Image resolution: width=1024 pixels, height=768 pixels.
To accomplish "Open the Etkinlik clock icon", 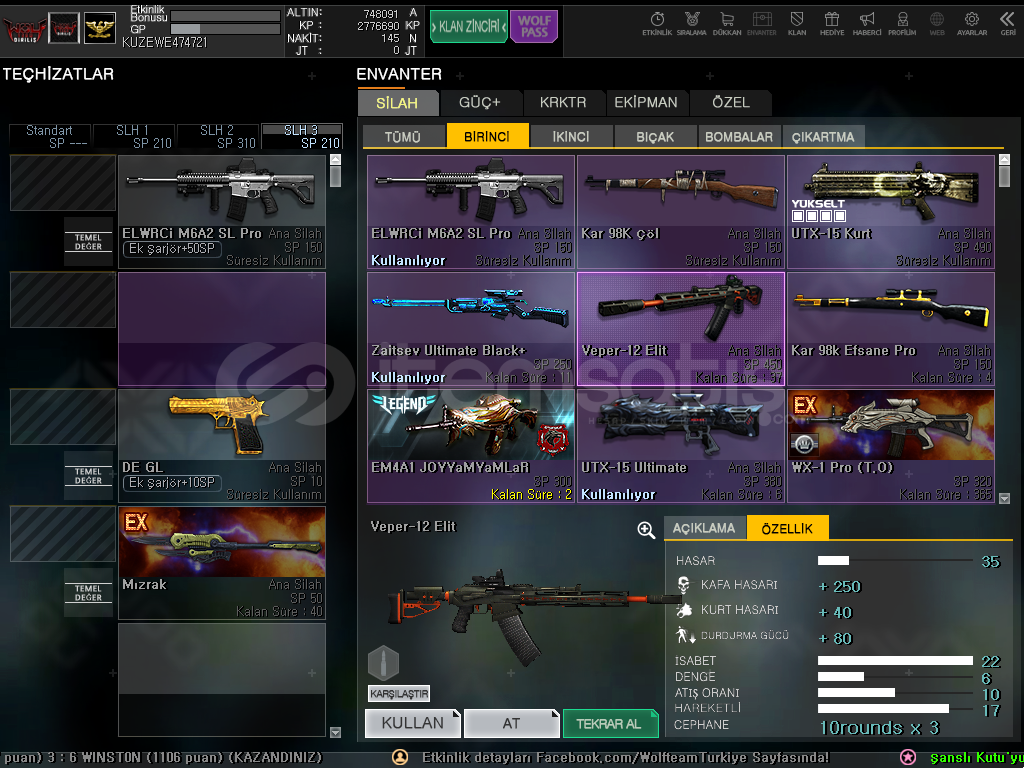I will [657, 24].
